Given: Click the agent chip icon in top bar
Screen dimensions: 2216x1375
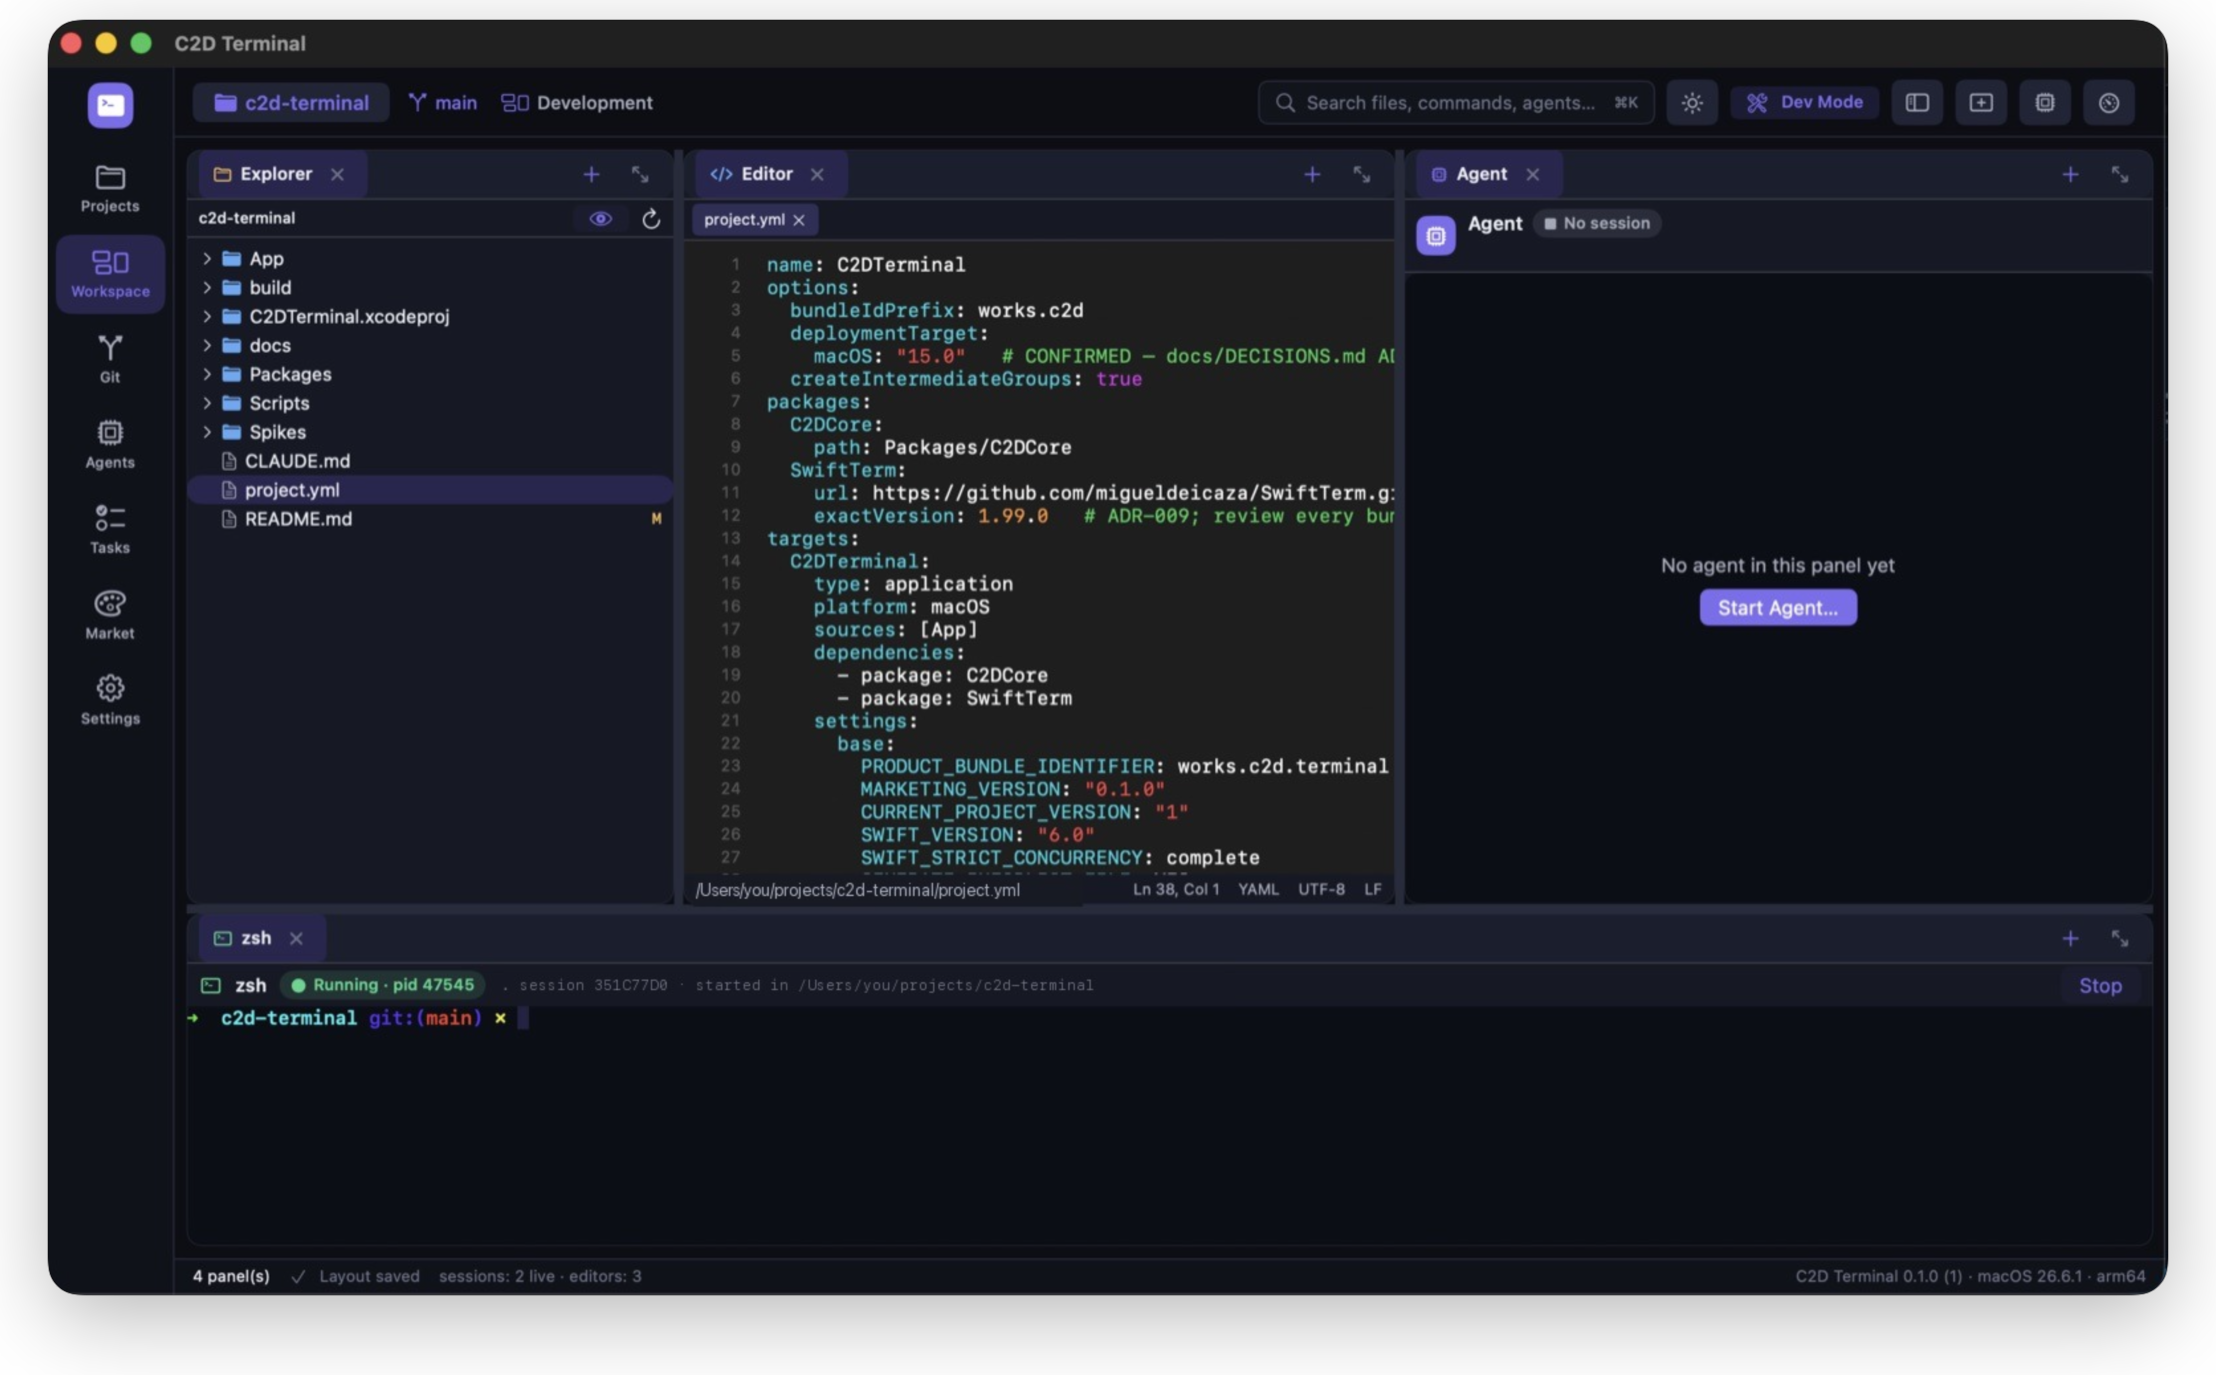Looking at the screenshot, I should tap(2045, 102).
